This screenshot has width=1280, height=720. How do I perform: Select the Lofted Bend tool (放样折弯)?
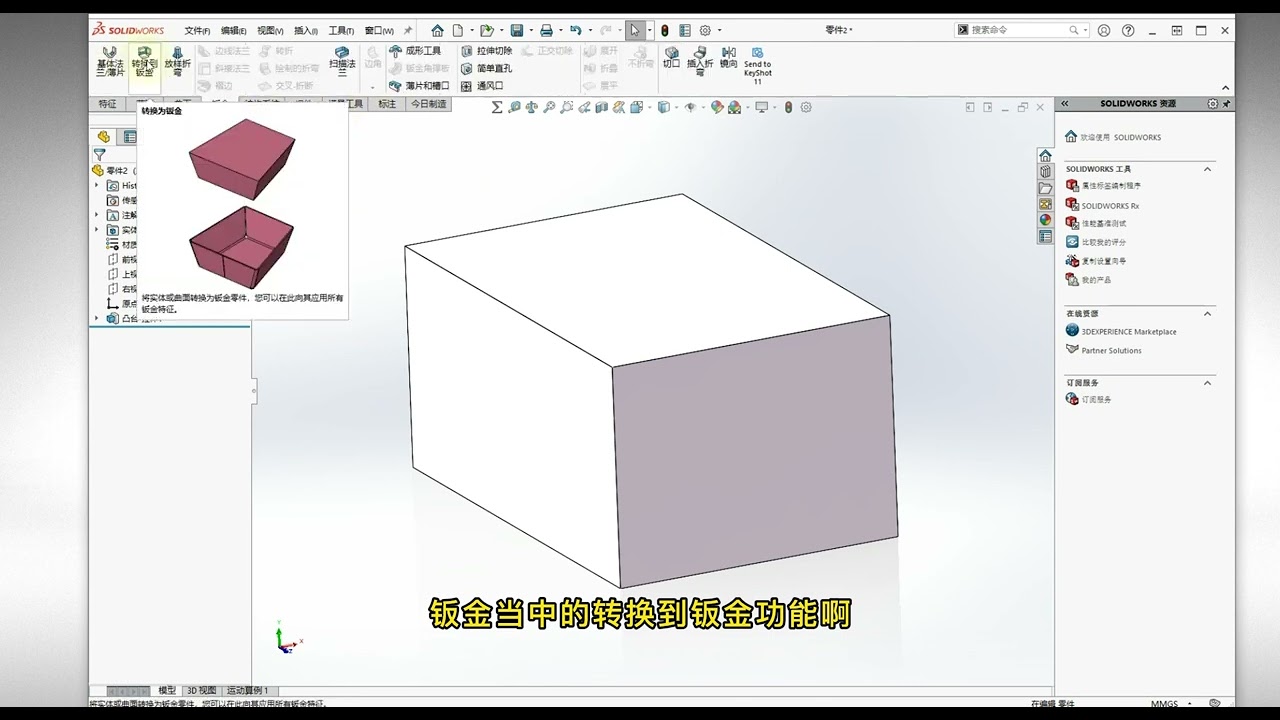(178, 61)
